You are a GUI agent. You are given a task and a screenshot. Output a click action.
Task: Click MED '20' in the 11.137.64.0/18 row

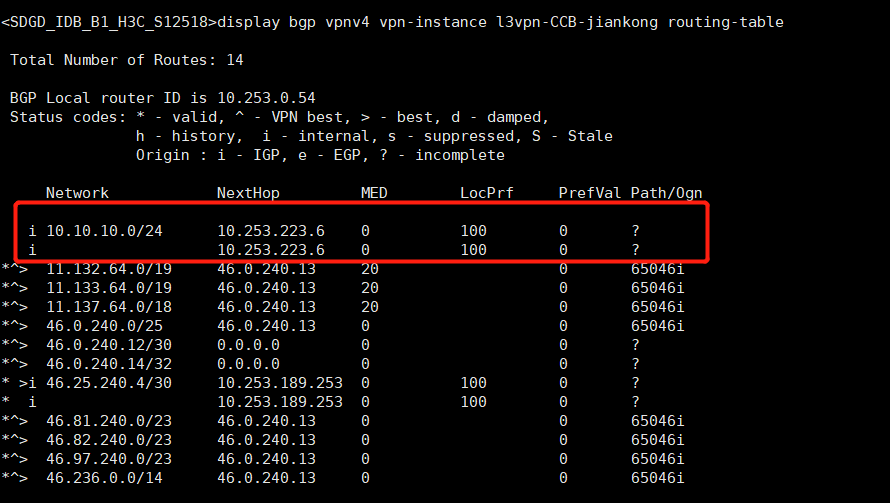[x=370, y=307]
